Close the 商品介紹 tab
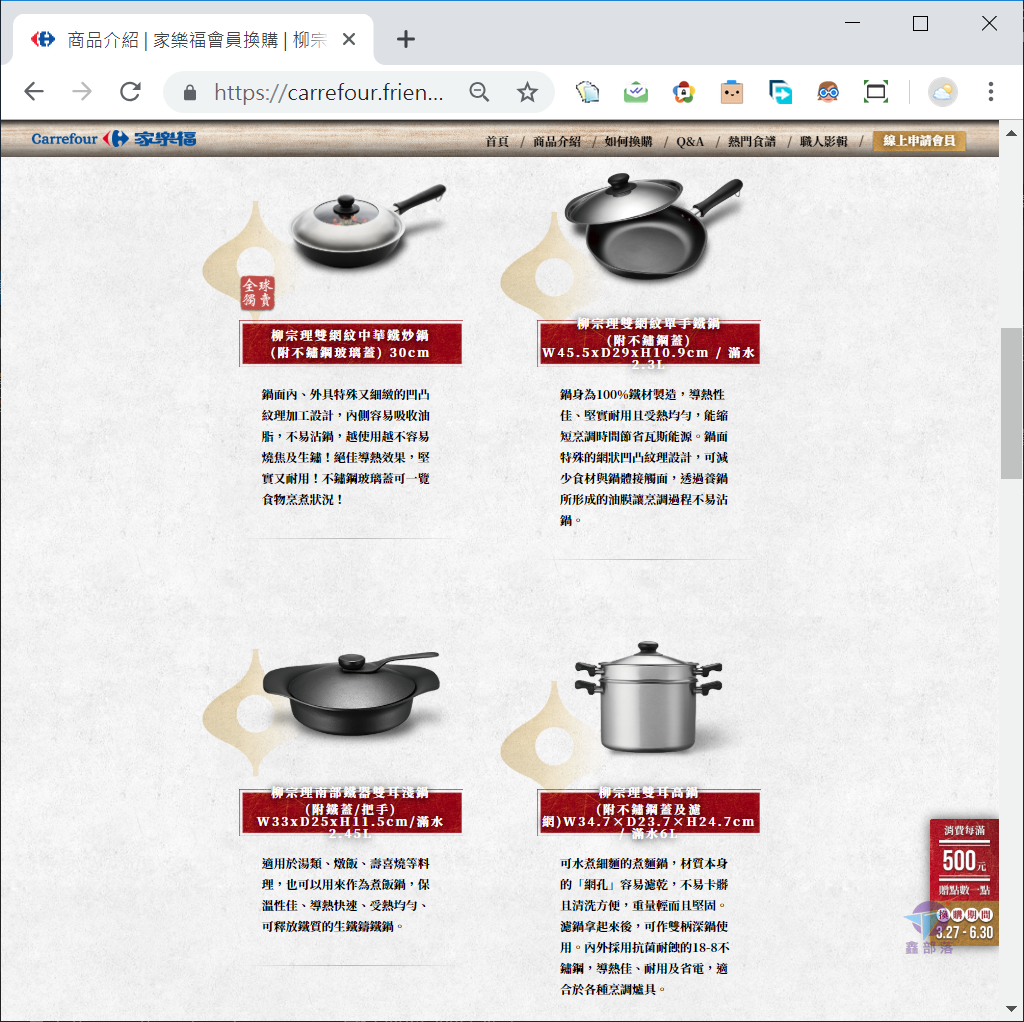Screen dimensions: 1024x1022 pos(349,40)
